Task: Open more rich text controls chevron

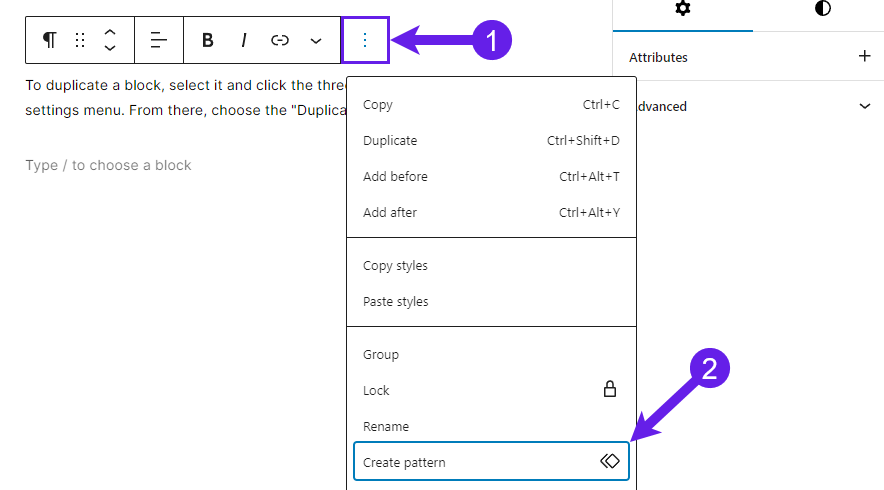Action: pyautogui.click(x=316, y=41)
